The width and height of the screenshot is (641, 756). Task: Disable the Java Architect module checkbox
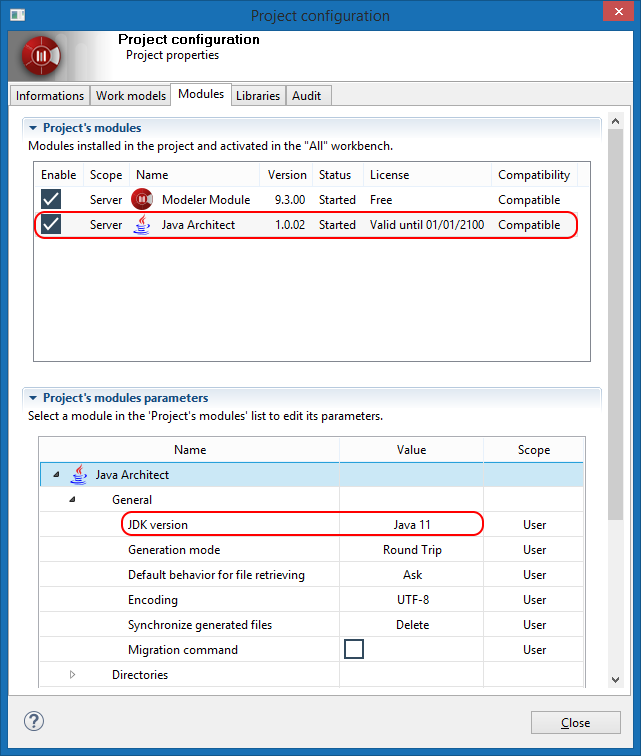51,224
